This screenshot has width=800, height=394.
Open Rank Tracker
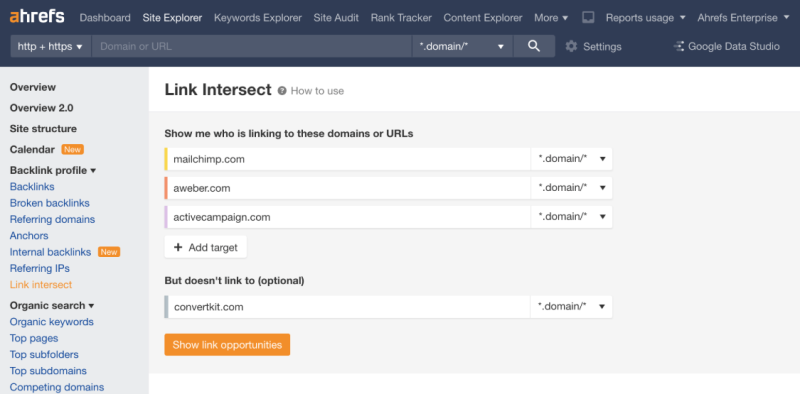point(401,17)
